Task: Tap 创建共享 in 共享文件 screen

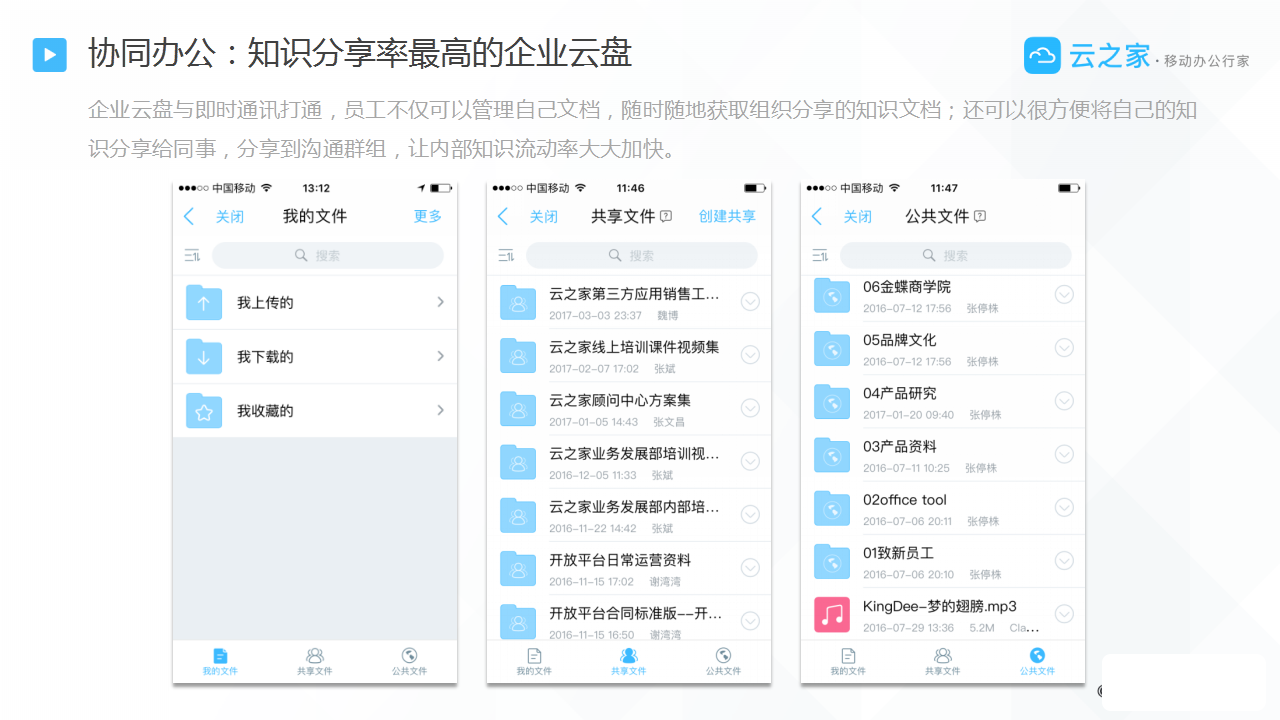Action: (727, 216)
